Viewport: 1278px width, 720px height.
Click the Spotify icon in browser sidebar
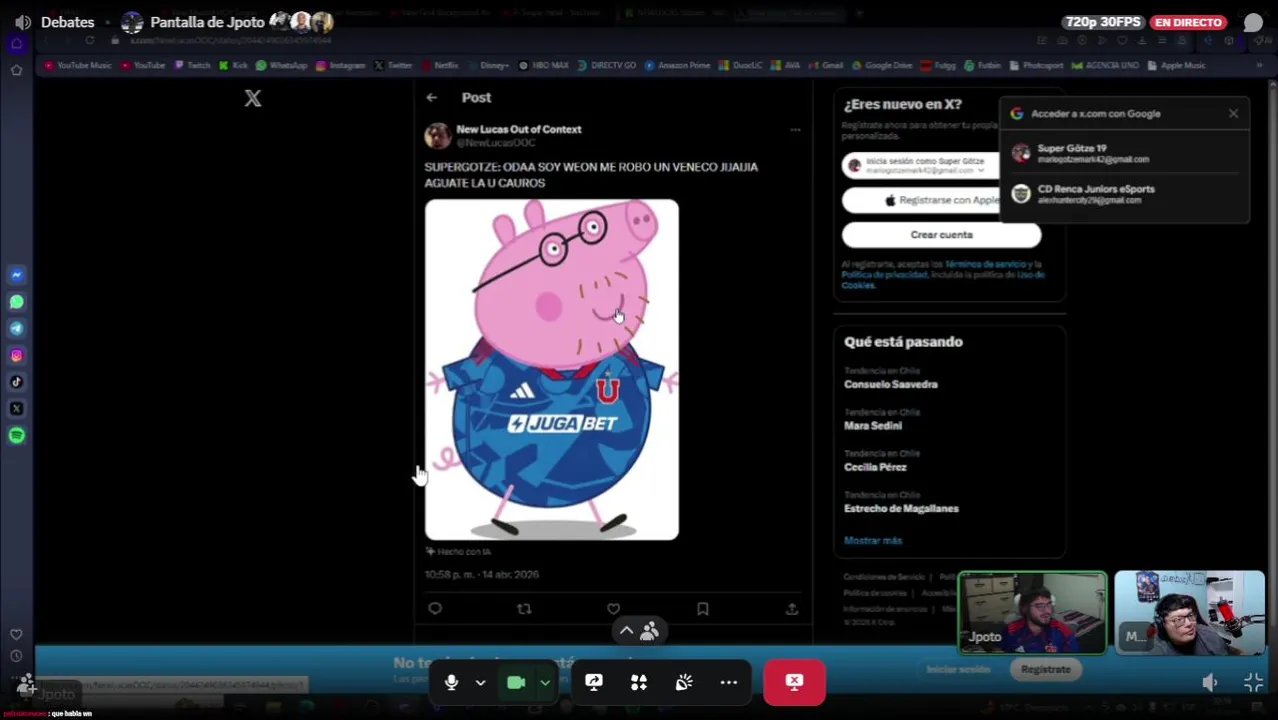[16, 436]
